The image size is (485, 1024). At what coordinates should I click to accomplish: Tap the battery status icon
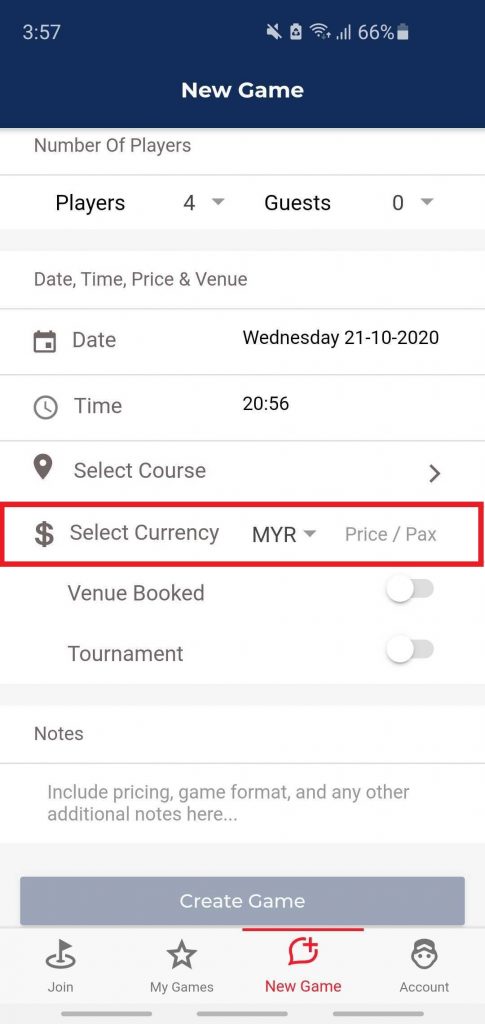coord(403,32)
